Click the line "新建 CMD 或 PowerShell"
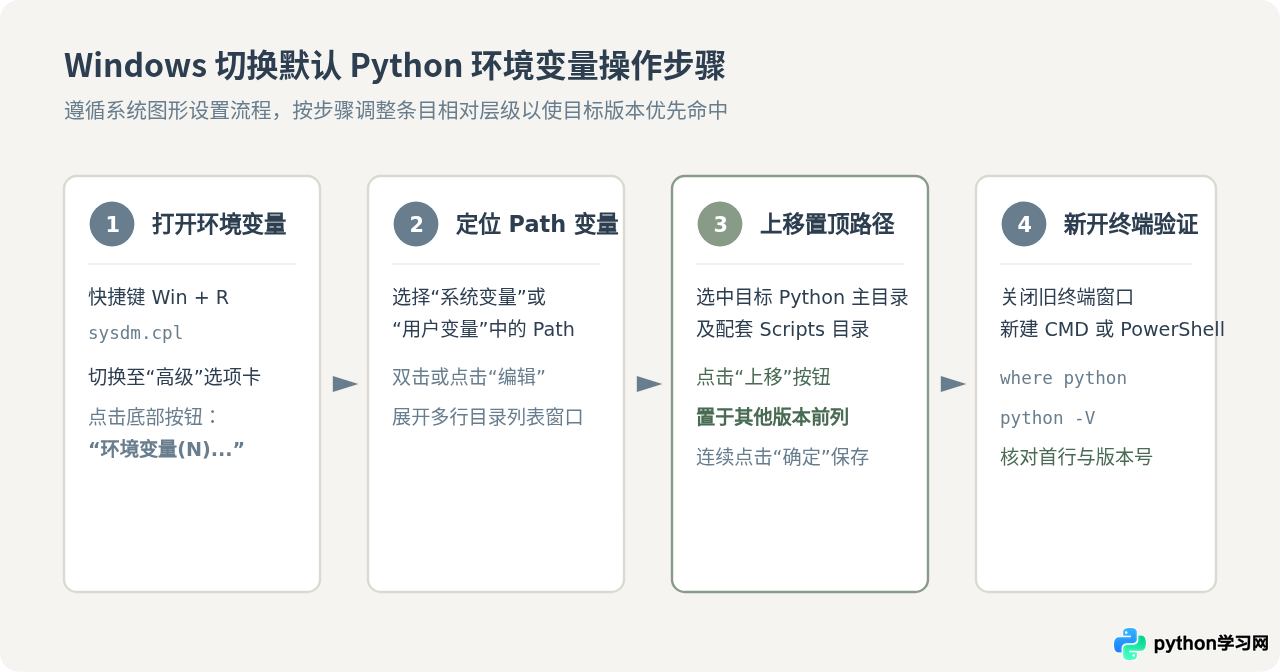Viewport: 1280px width, 672px height. (x=1112, y=329)
